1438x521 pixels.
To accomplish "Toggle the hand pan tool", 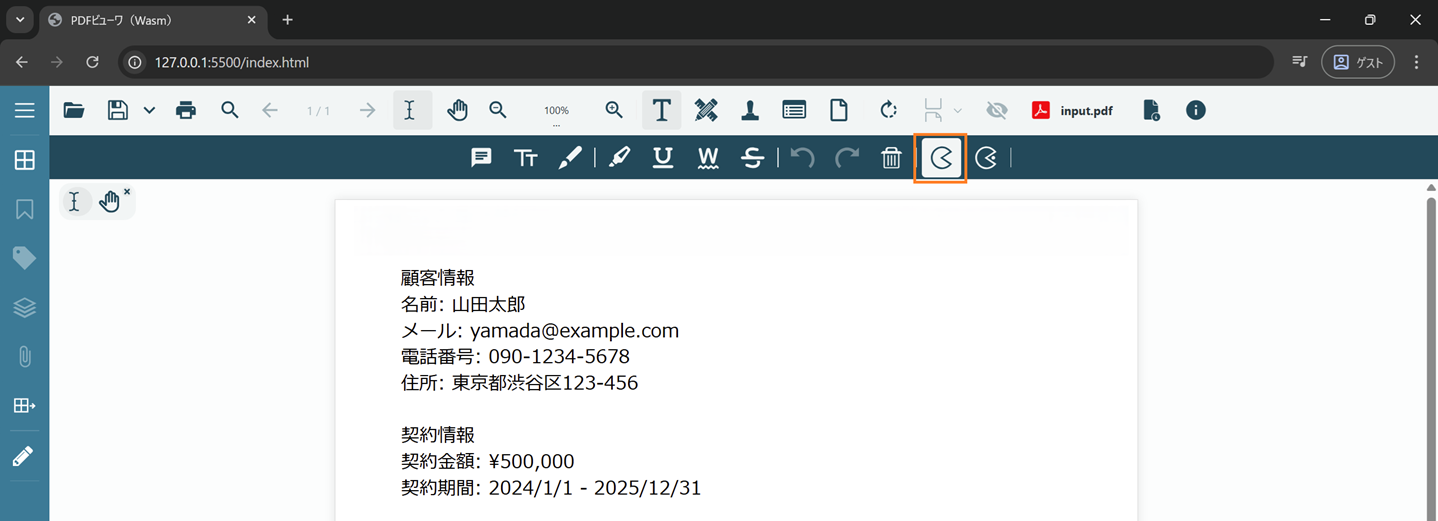I will click(458, 110).
